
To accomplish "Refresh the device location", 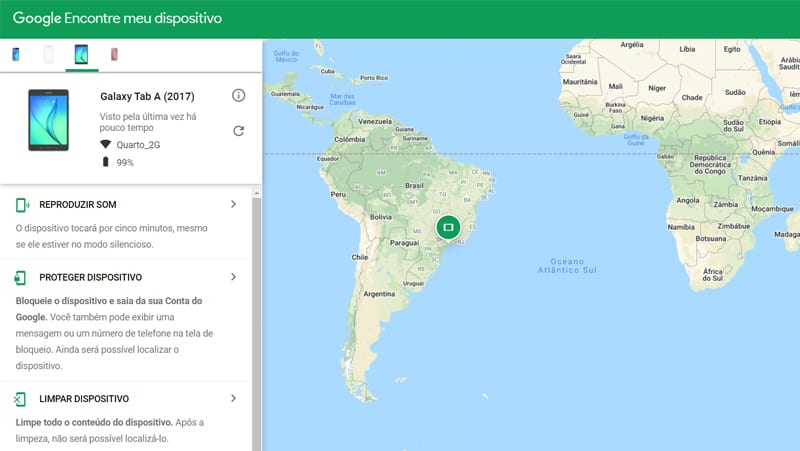I will point(238,131).
